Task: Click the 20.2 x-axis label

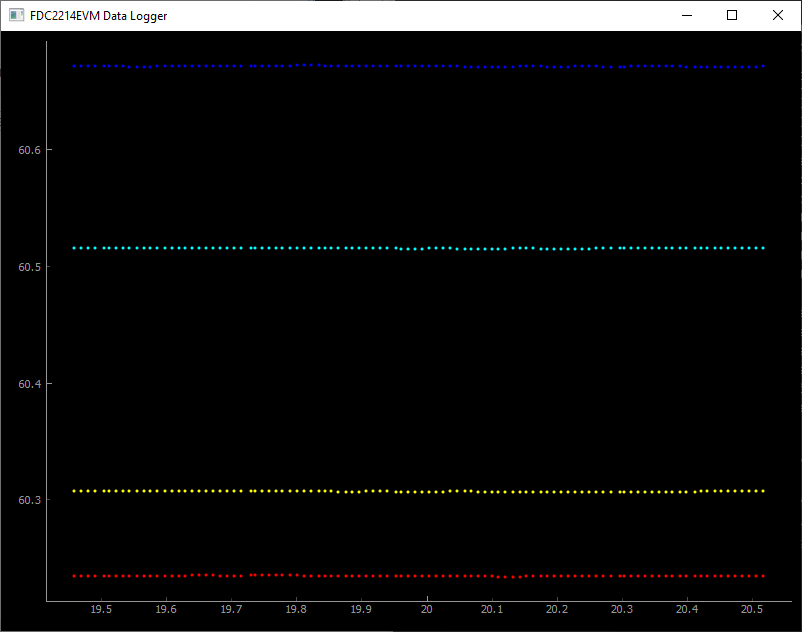Action: pos(557,609)
